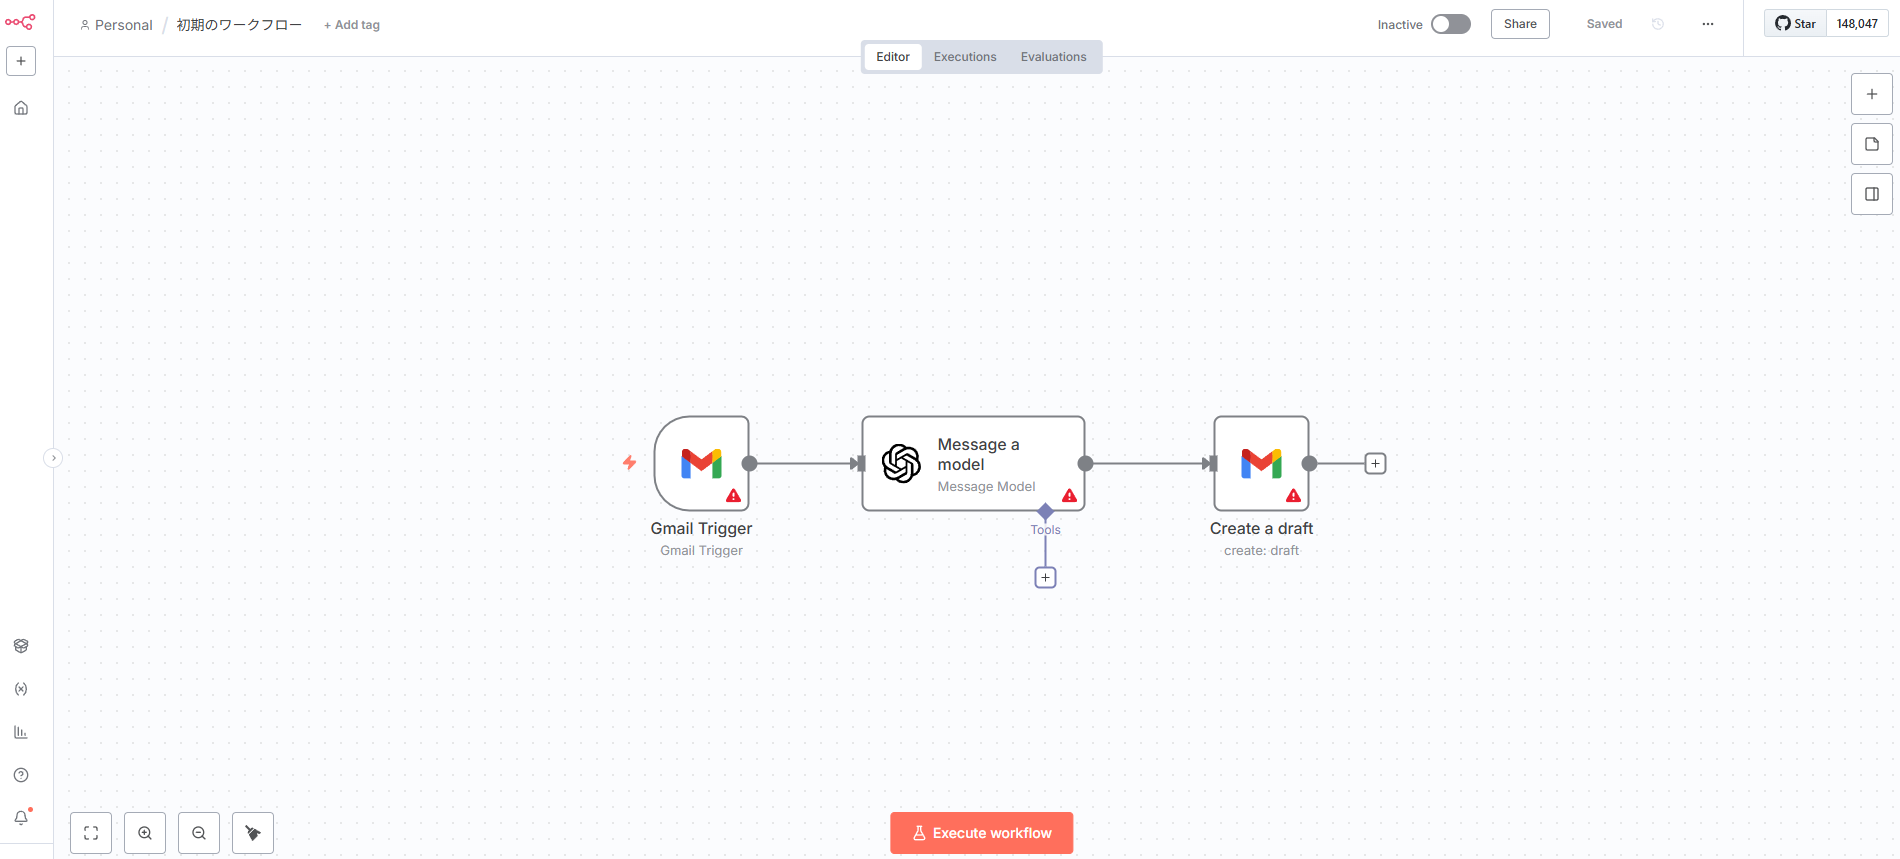The width and height of the screenshot is (1900, 859).
Task: Click the tidy up nodes icon
Action: tap(253, 833)
